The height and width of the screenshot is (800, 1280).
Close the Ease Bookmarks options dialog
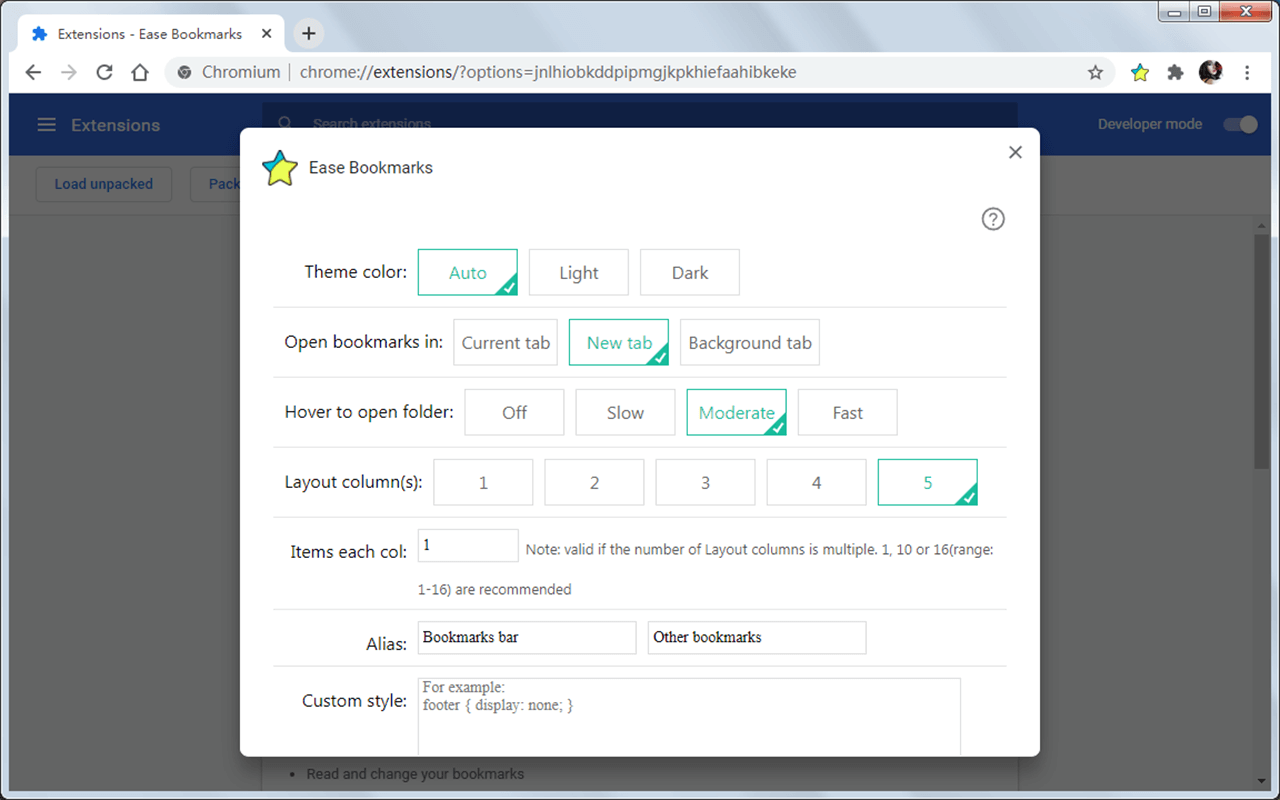tap(1015, 152)
